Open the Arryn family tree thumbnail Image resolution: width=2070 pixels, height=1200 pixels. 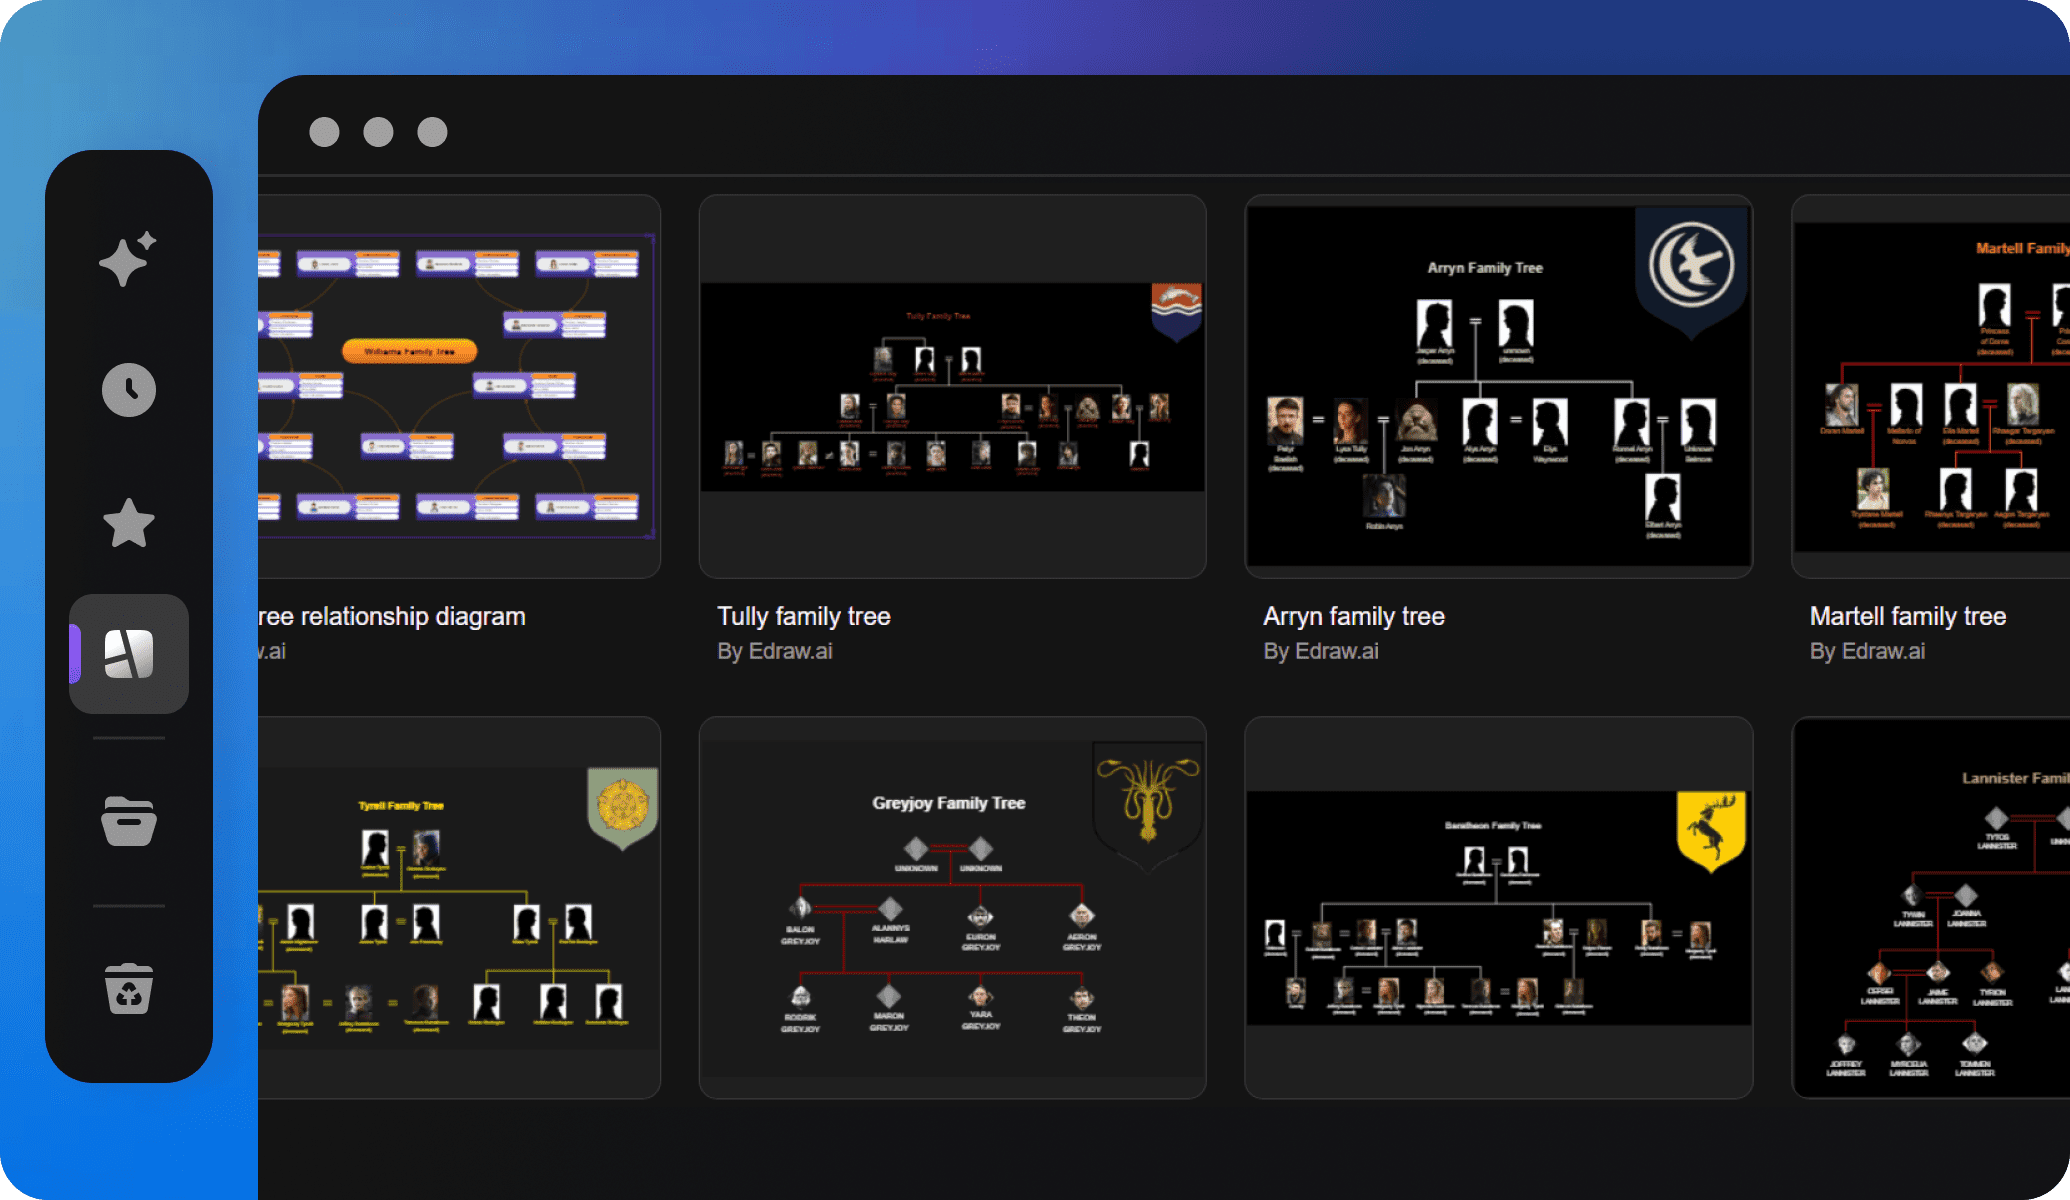point(1499,386)
